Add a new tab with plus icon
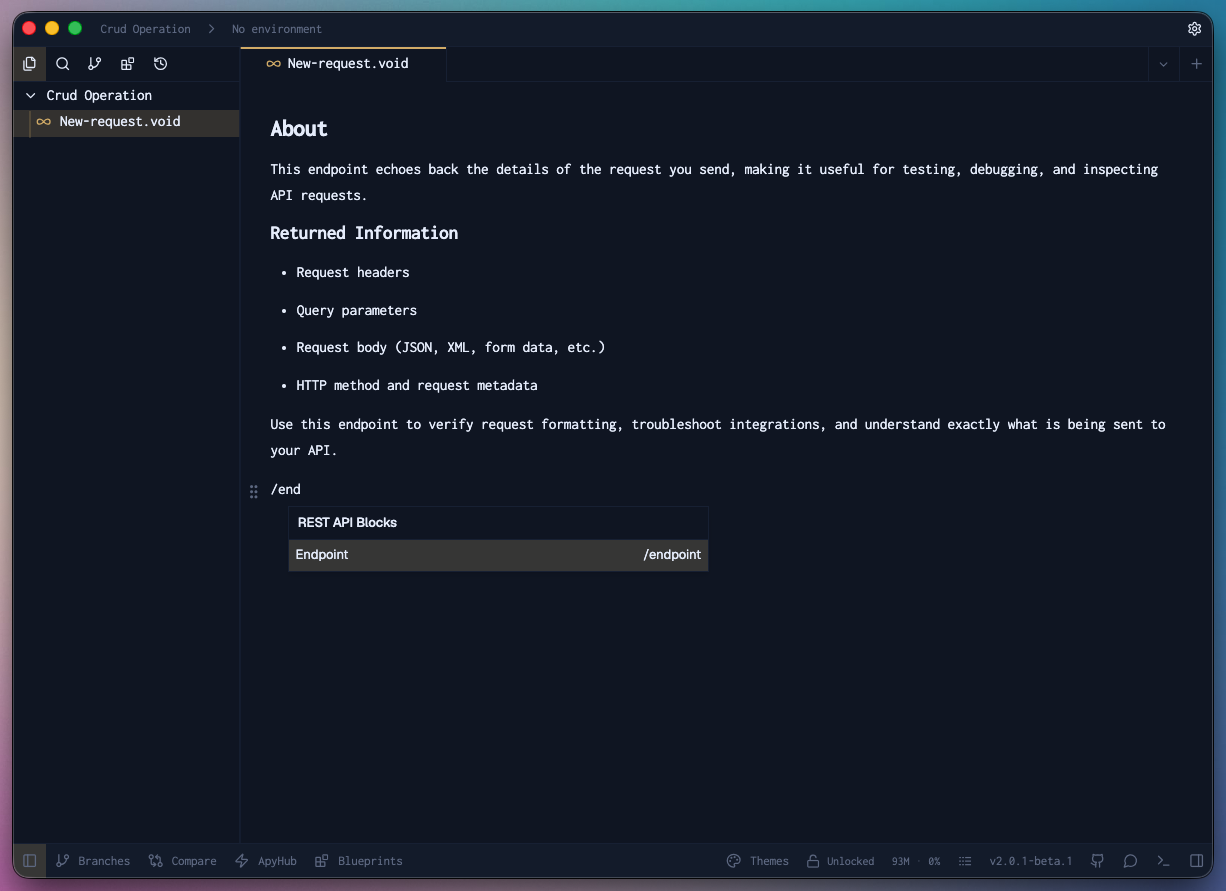Viewport: 1226px width, 891px height. (1197, 64)
